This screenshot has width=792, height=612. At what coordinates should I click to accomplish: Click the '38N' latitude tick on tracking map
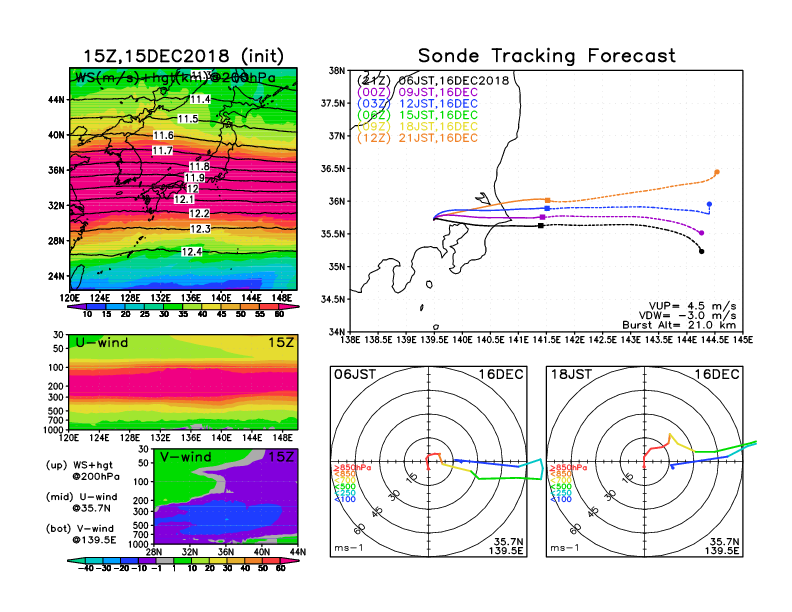tap(336, 71)
